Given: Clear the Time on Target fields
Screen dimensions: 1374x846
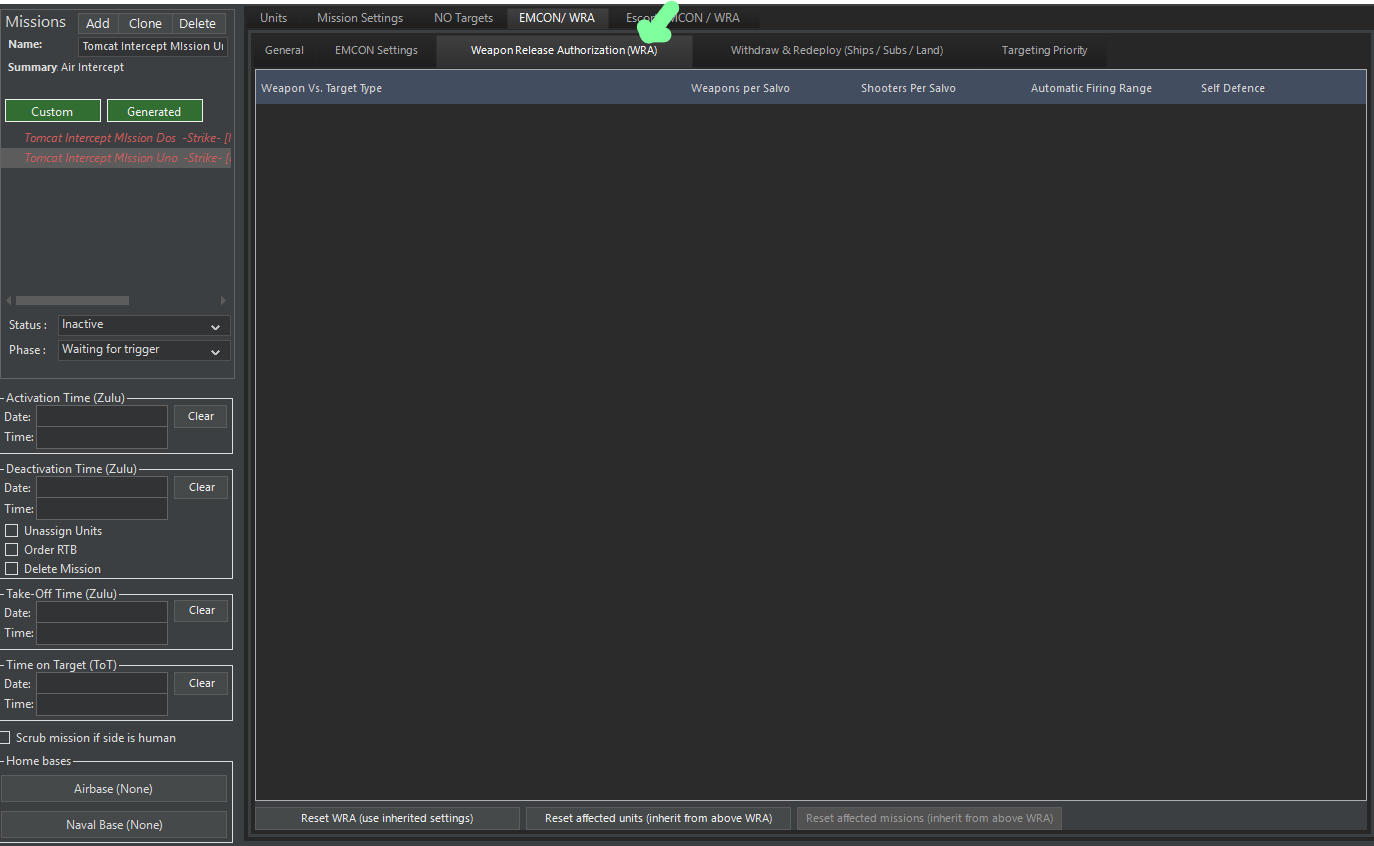Looking at the screenshot, I should point(201,683).
